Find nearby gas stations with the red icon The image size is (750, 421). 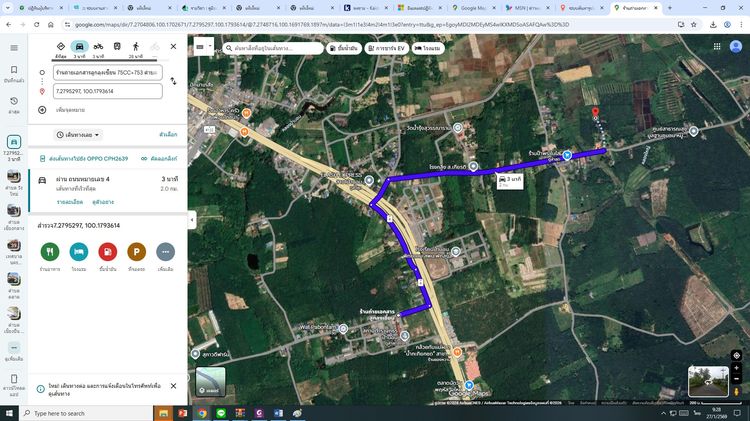[107, 252]
